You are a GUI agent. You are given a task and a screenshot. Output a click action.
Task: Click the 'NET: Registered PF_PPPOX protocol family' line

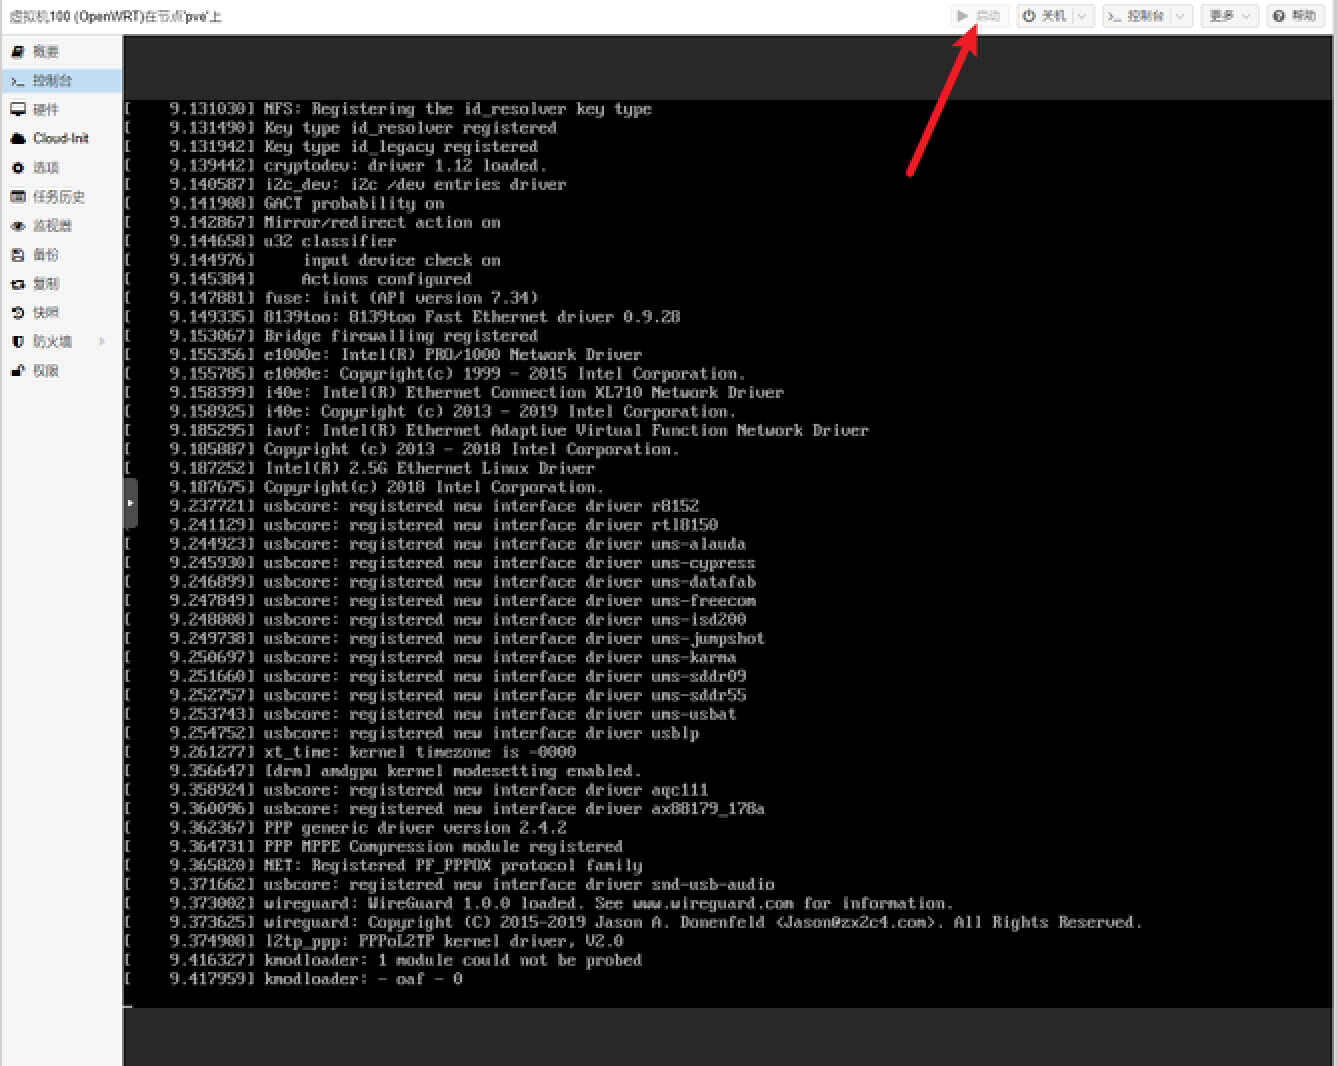pyautogui.click(x=453, y=865)
